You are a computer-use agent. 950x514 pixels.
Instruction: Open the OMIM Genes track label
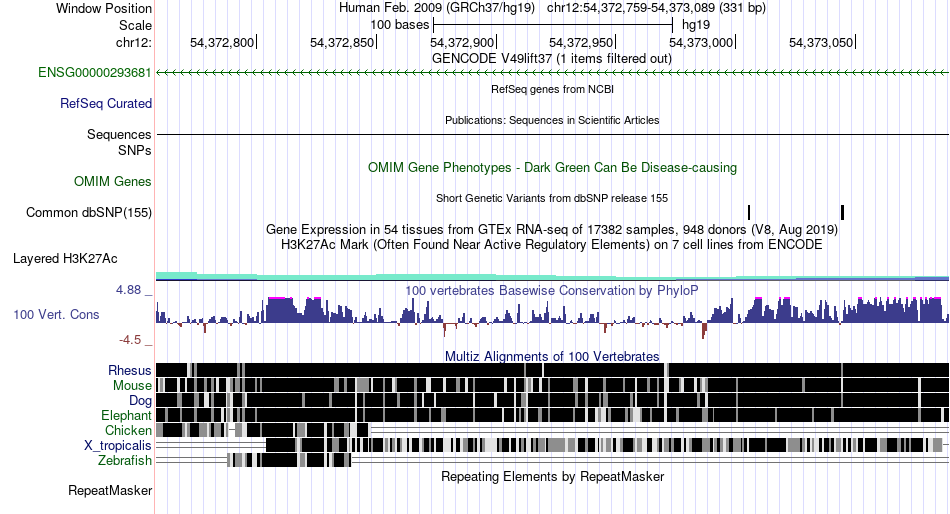tap(113, 181)
